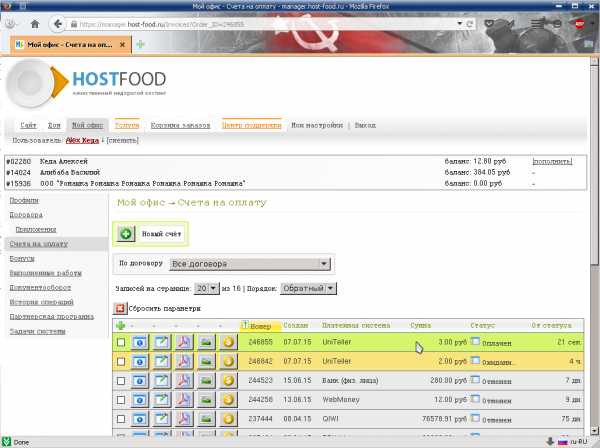Tick the checkbox for invoice 246855
Viewport: 600px width, 448px height.
click(121, 343)
